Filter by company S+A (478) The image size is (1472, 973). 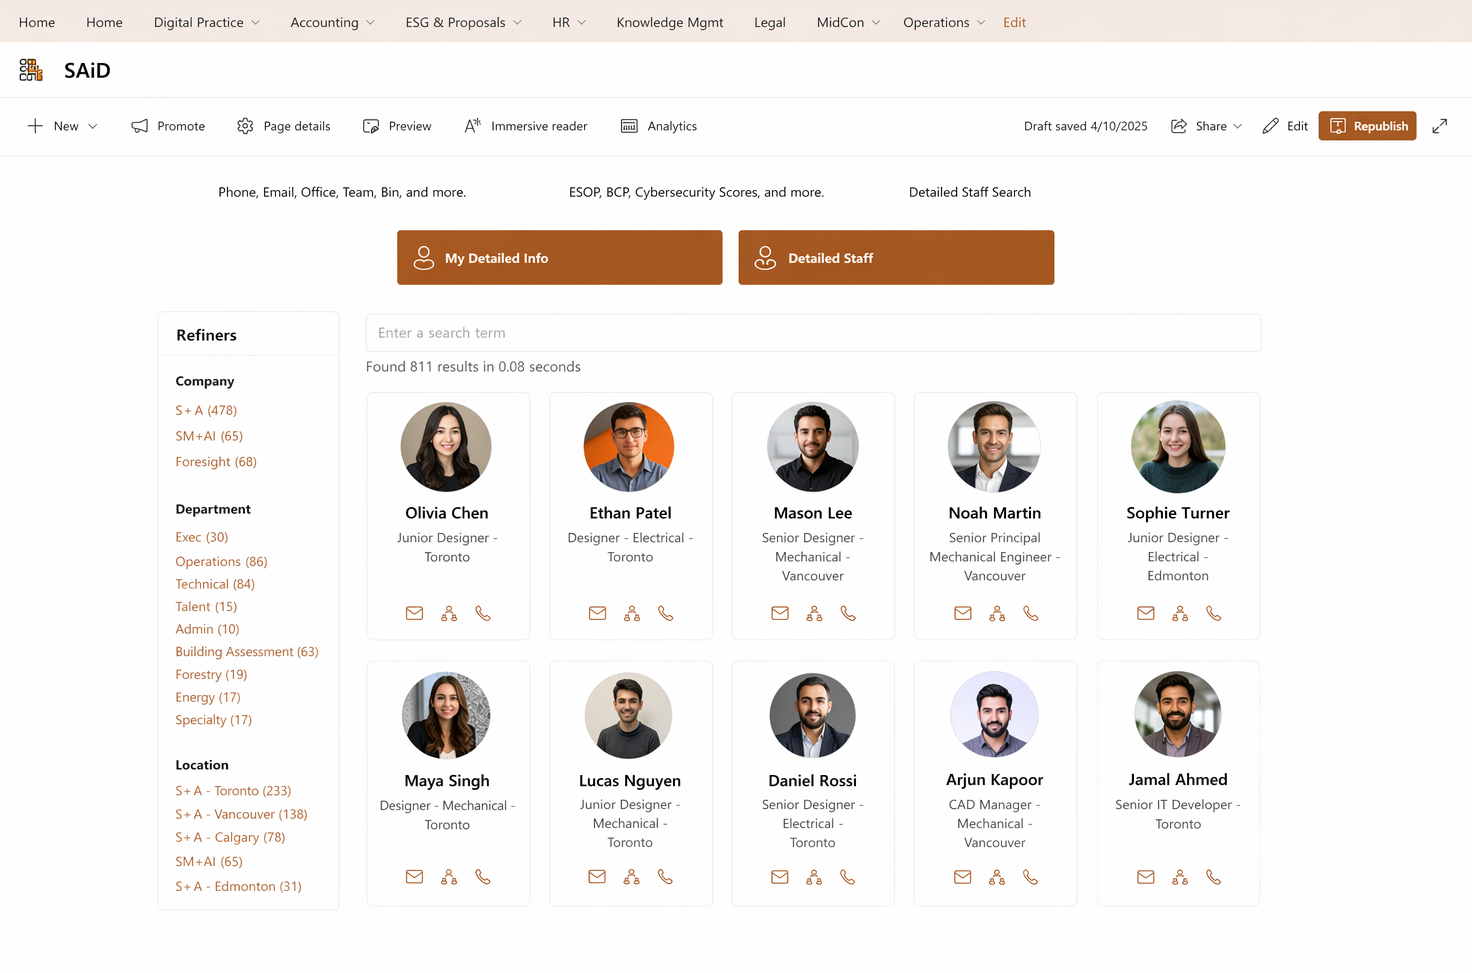[x=206, y=410]
